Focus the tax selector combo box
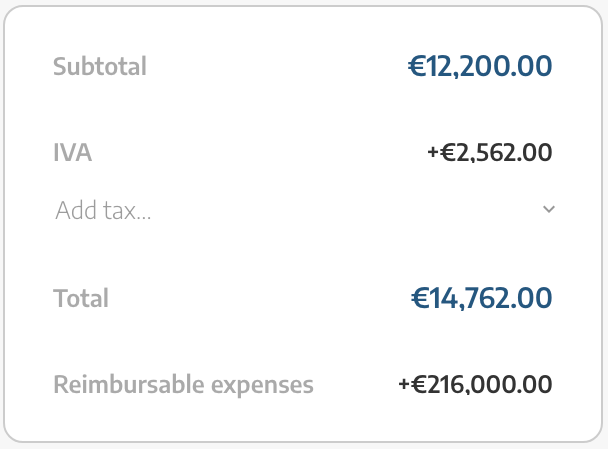 coord(304,210)
